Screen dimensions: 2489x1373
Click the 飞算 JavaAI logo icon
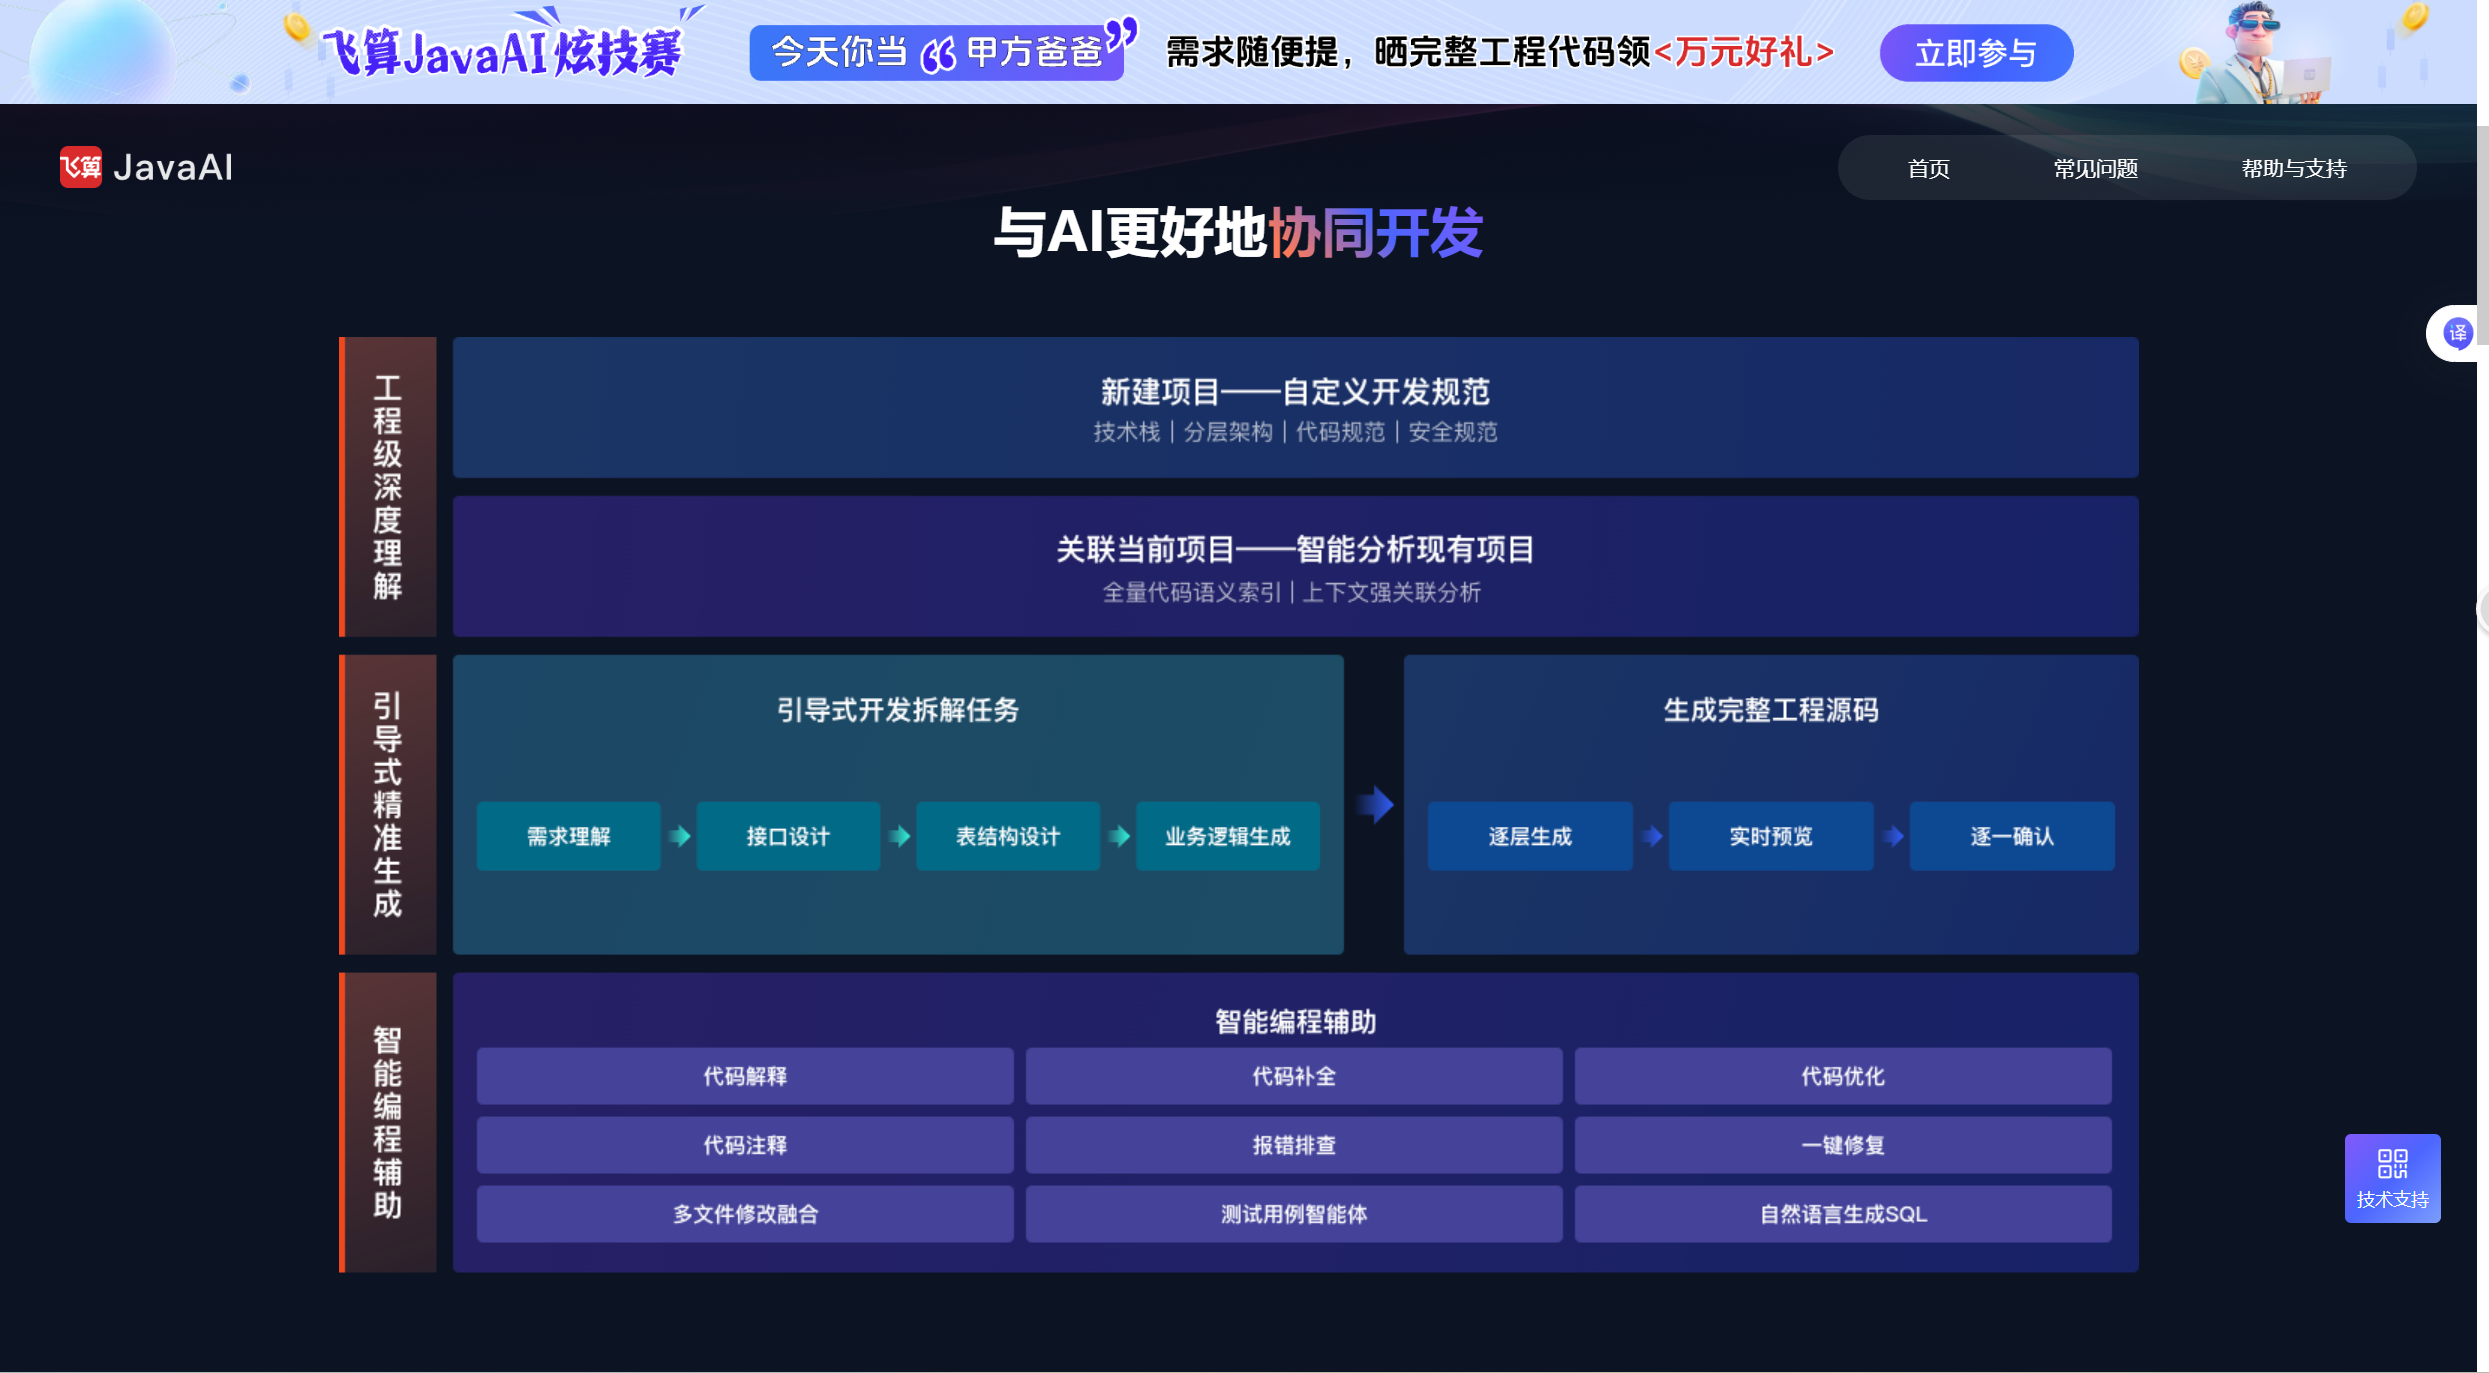81,167
